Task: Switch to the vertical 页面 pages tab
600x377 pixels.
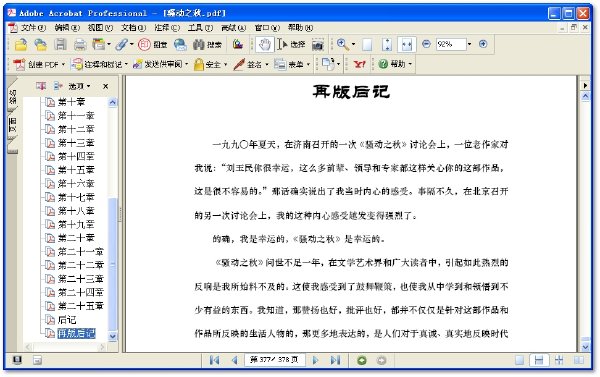Action: coord(13,126)
